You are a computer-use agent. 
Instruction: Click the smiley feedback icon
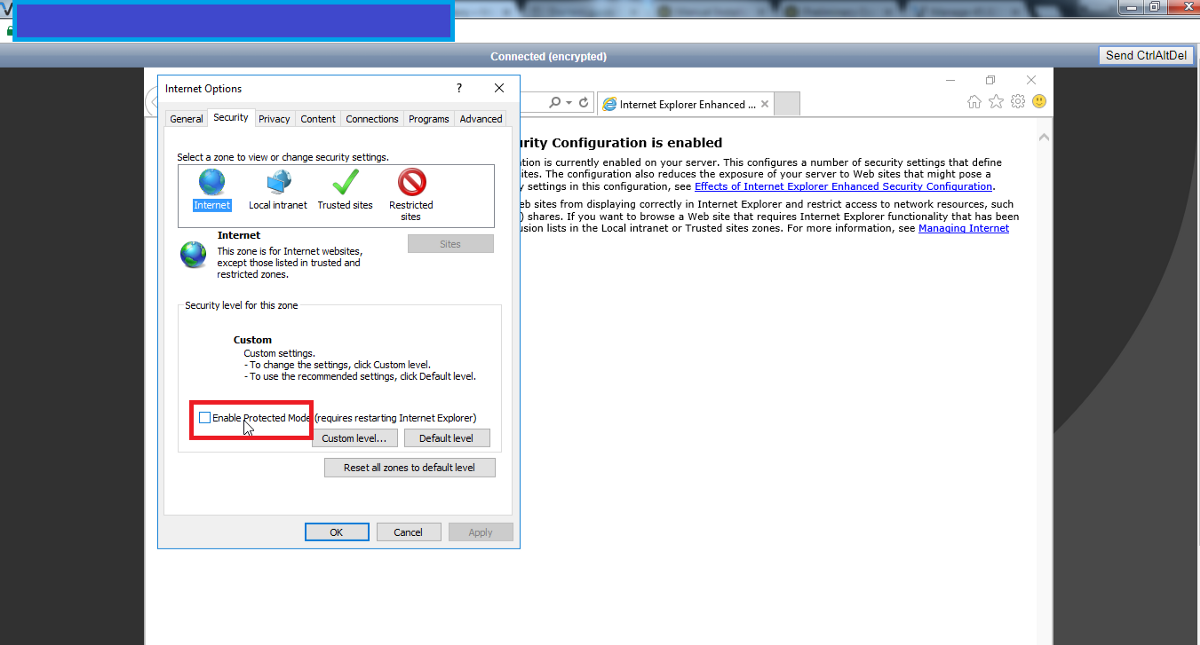(x=1039, y=102)
